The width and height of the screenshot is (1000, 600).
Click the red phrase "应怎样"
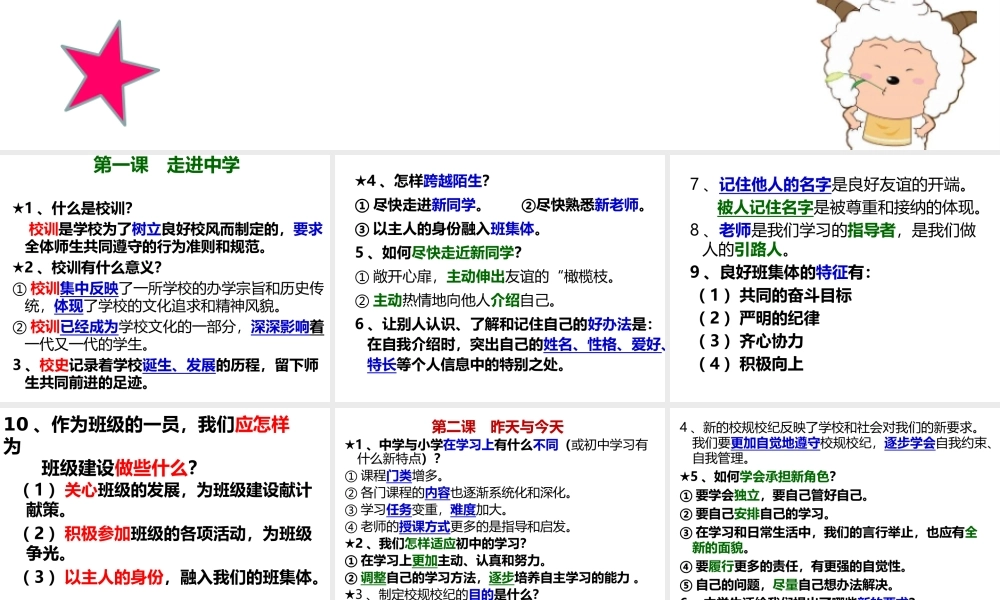coord(262,425)
